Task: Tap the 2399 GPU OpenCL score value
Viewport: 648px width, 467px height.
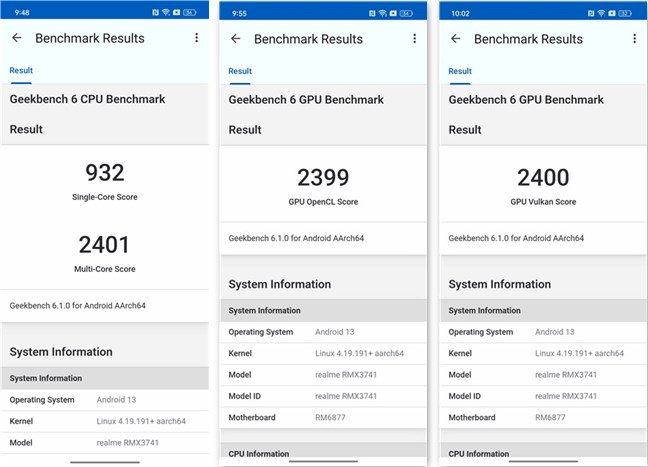Action: (323, 177)
